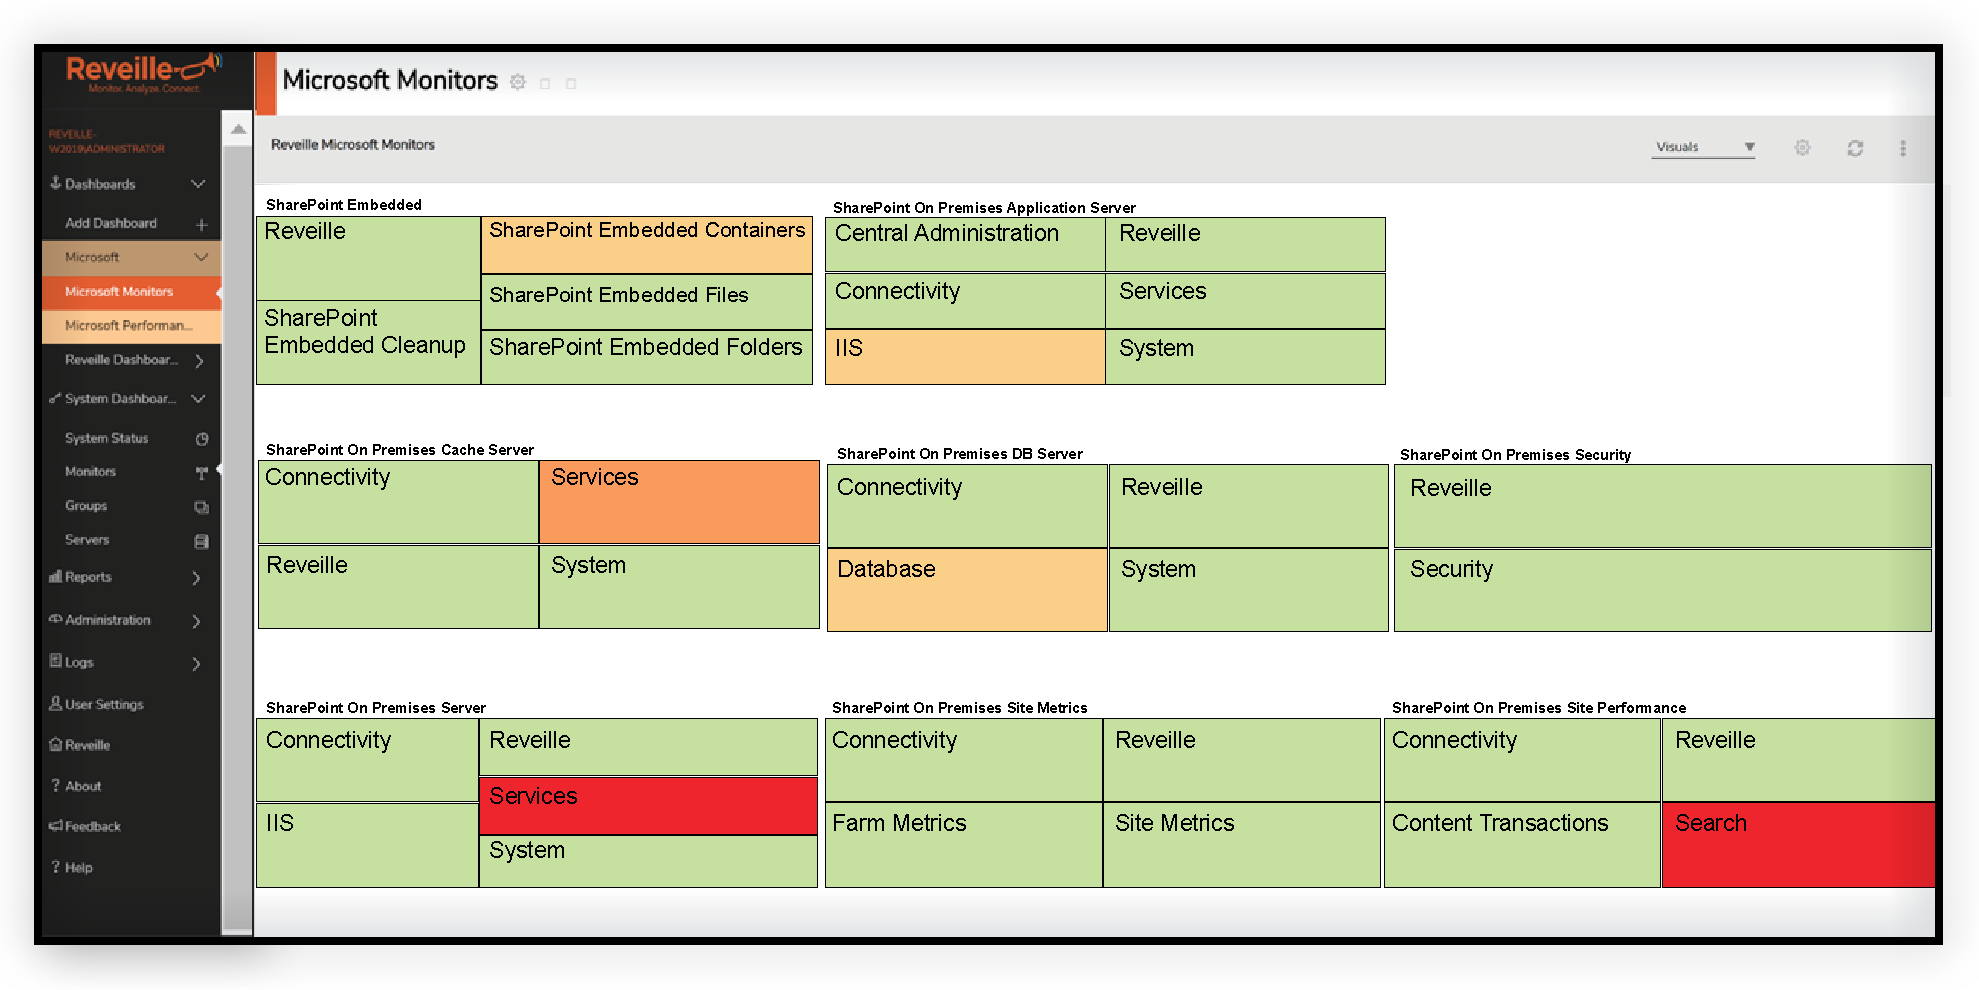
Task: Open Services tile in Application Server group
Action: (x=1245, y=300)
